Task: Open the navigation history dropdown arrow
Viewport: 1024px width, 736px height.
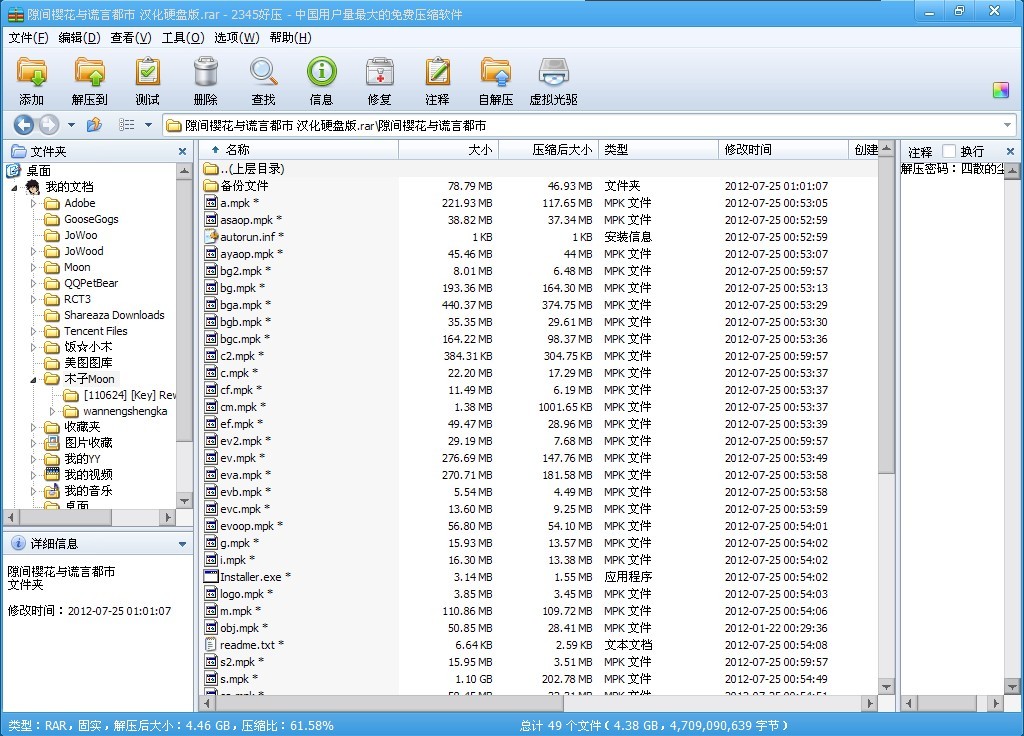Action: (x=71, y=125)
